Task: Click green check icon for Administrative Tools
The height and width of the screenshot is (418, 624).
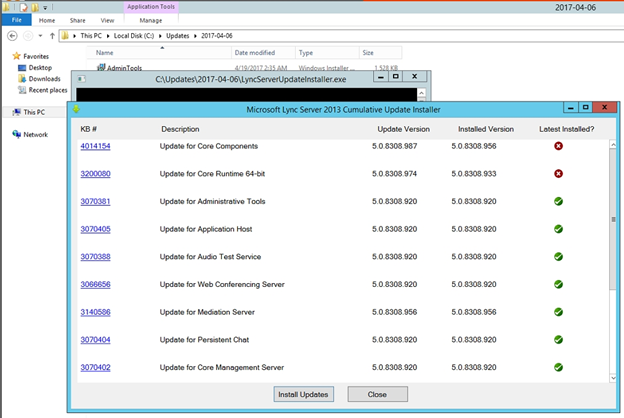Action: (558, 201)
